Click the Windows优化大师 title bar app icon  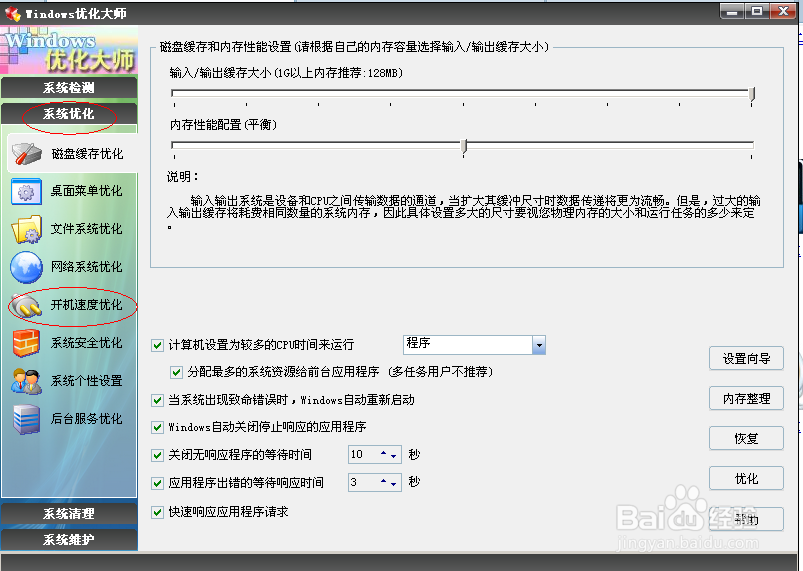13,14
